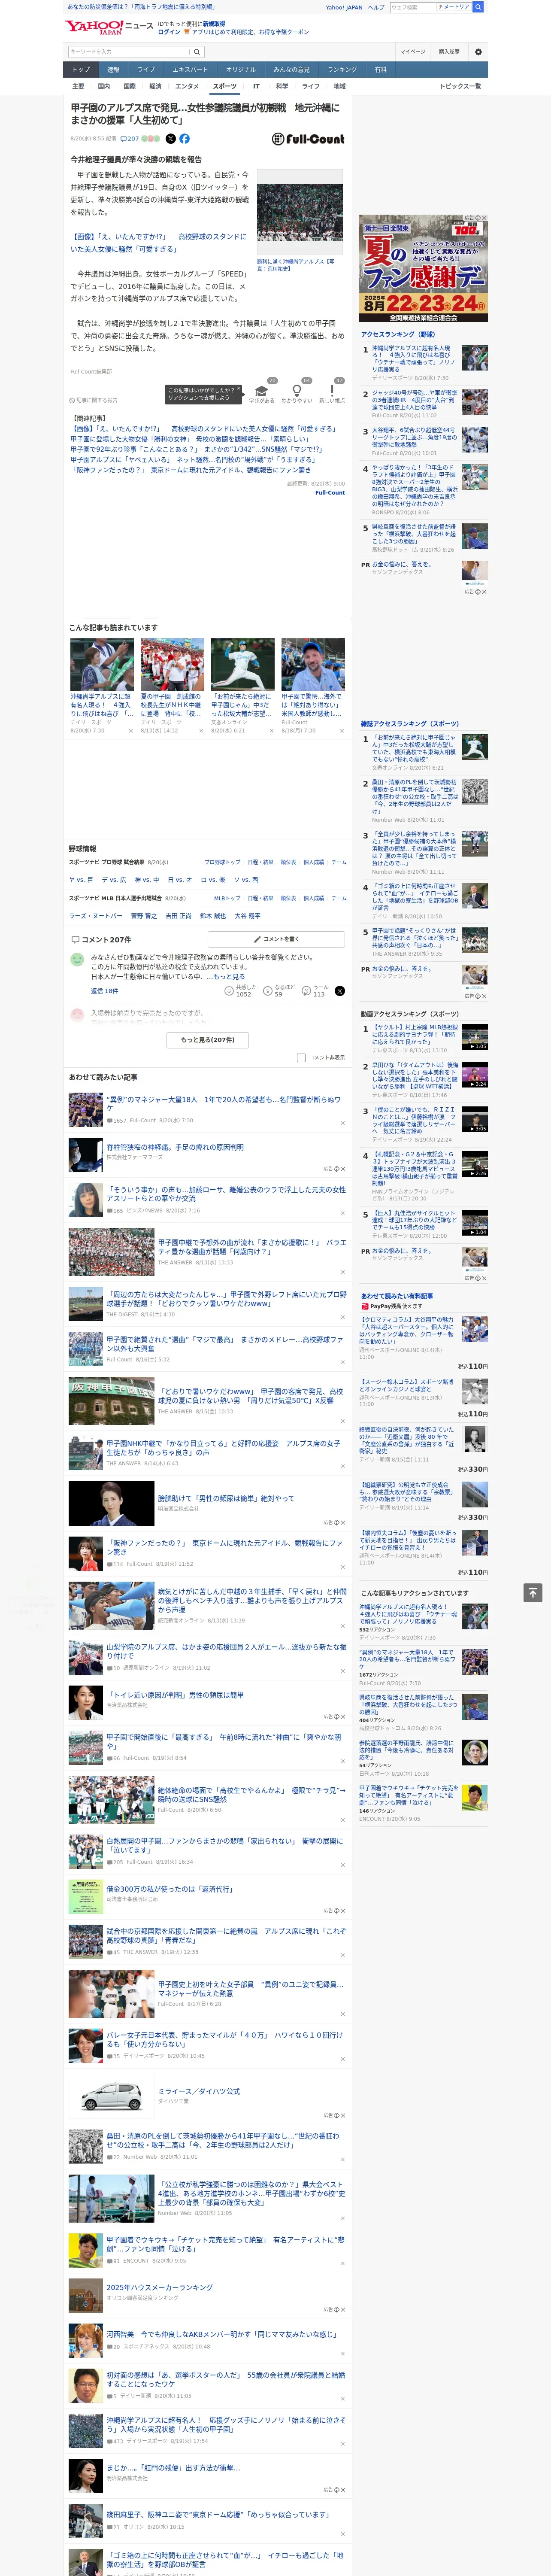Open the ヤ vs. 巨 game result link
The width and height of the screenshot is (551, 2576).
pos(81,880)
